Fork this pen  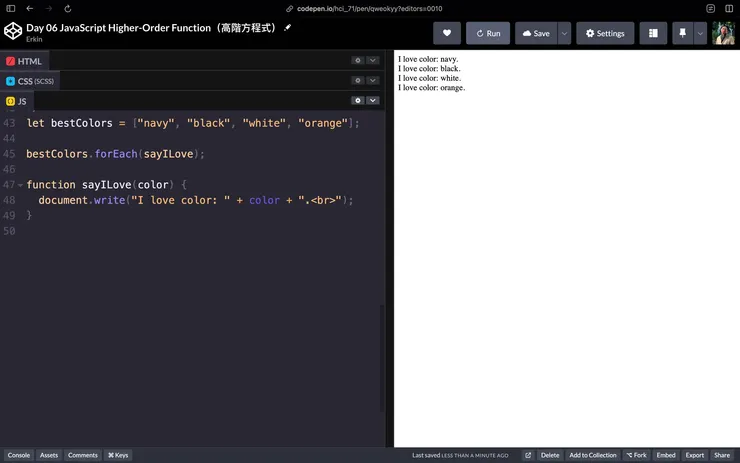637,455
